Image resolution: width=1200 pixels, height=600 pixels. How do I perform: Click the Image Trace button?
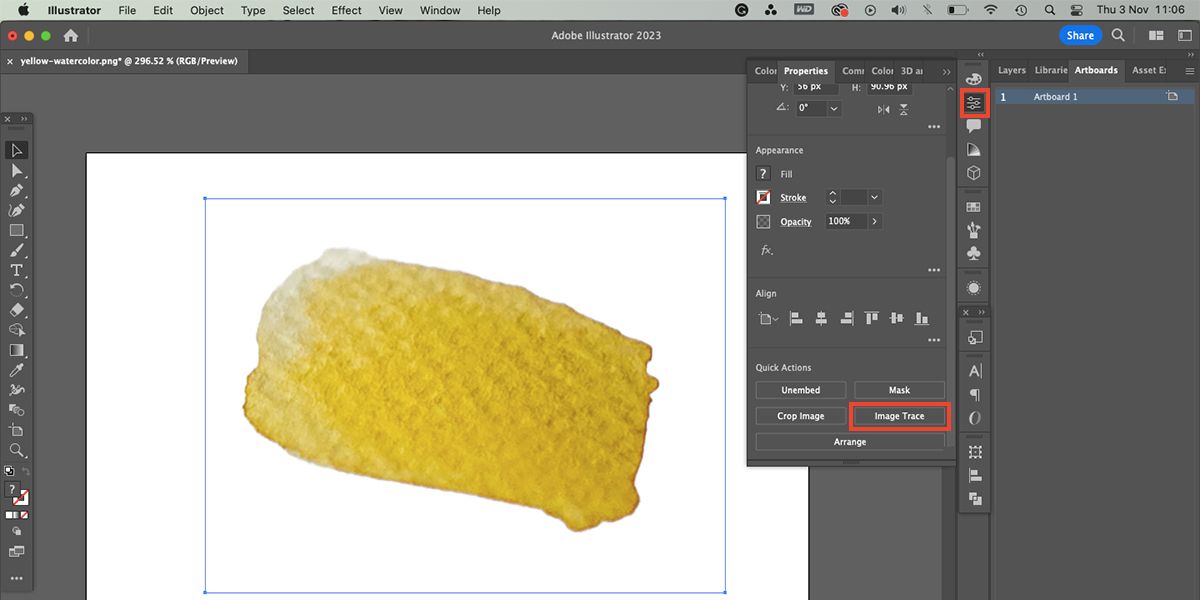click(899, 416)
